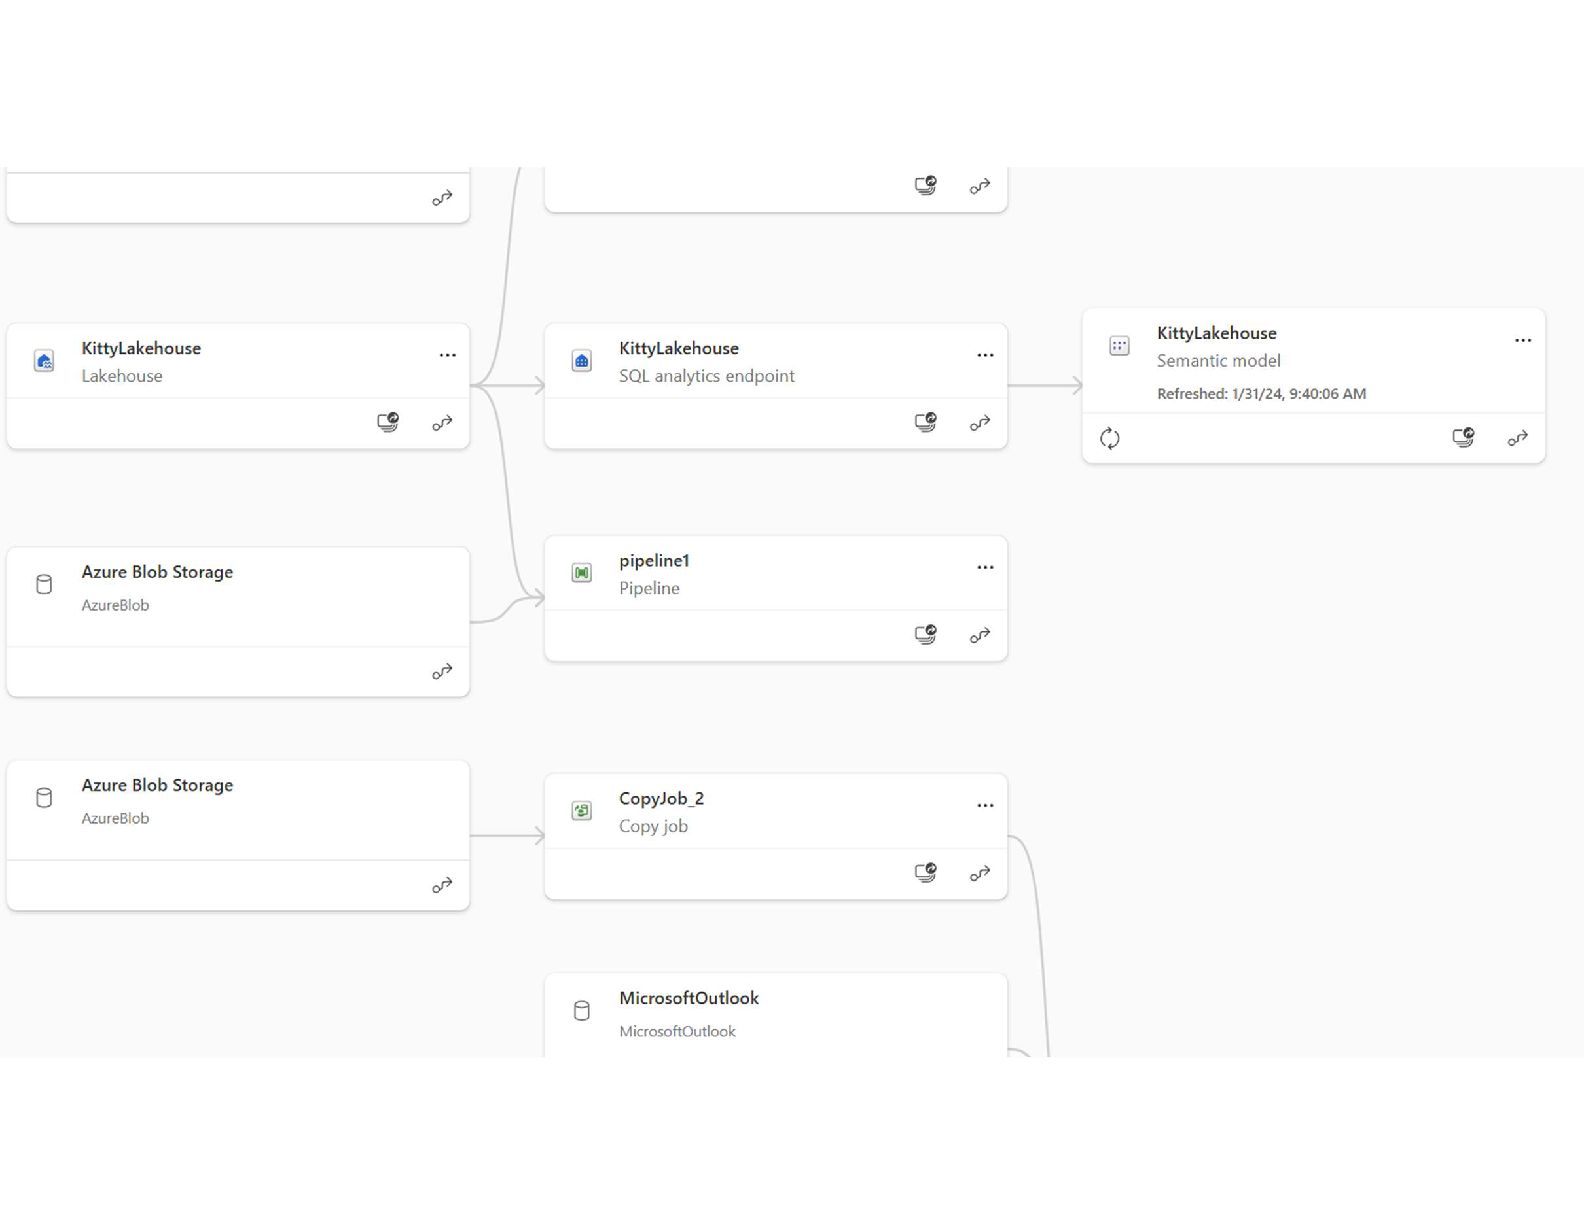The height and width of the screenshot is (1224, 1584).
Task: Click the pipeline1 item name
Action: (x=654, y=561)
